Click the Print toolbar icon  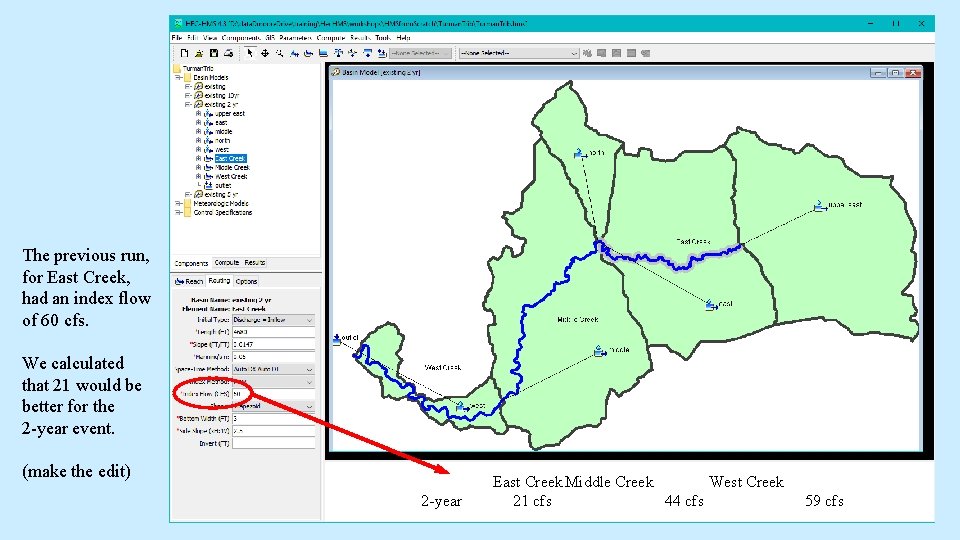click(x=228, y=53)
